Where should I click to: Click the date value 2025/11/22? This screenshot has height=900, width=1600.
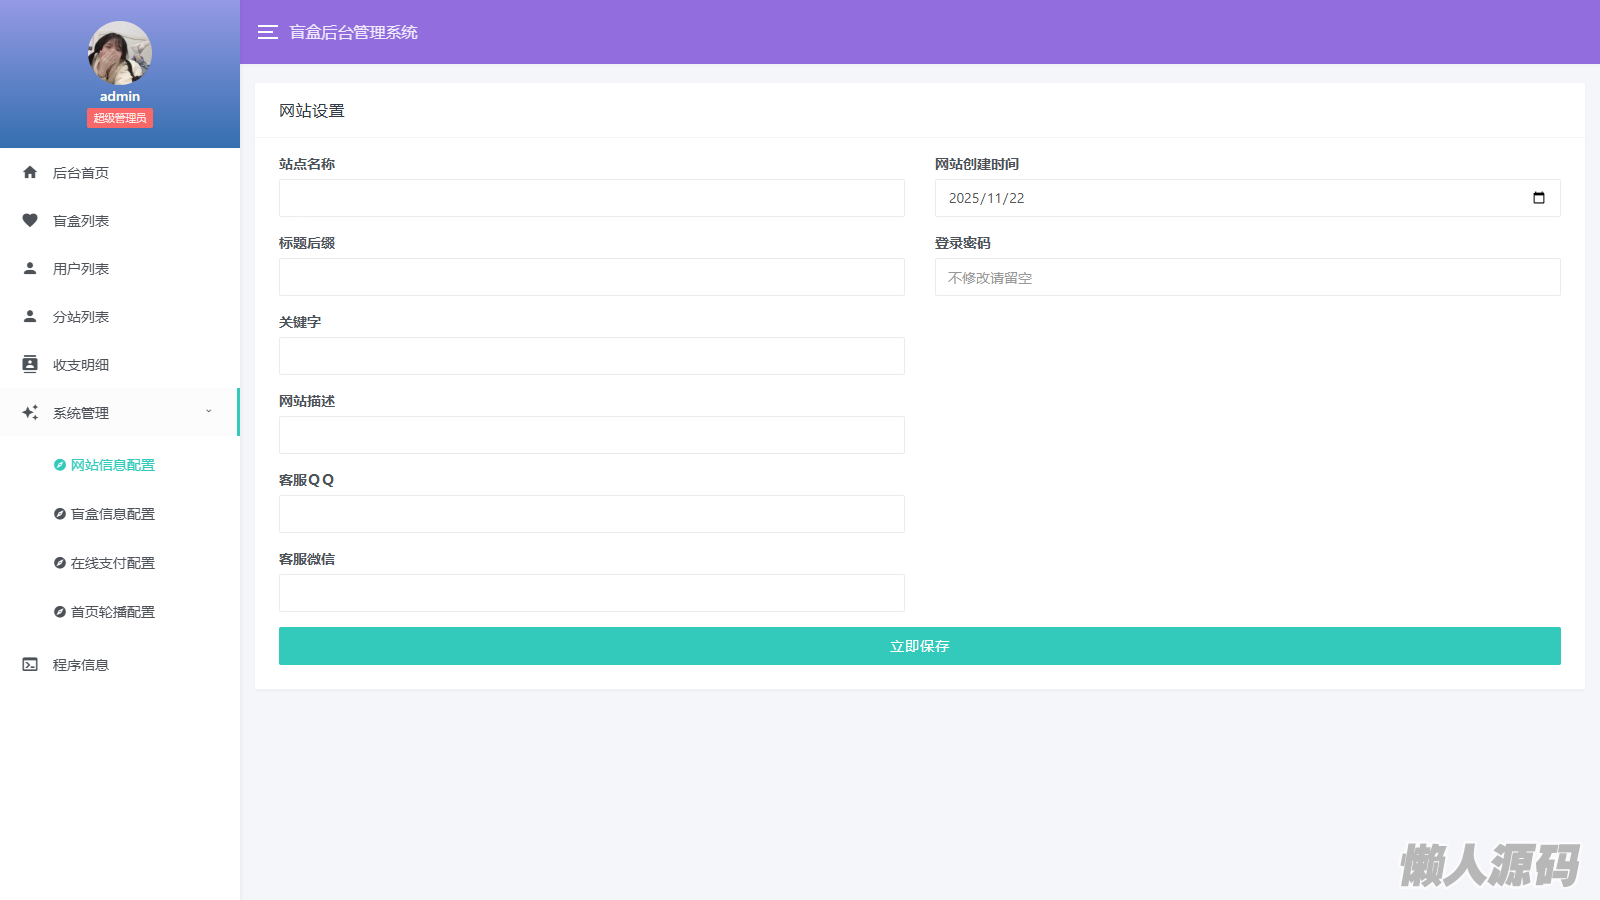point(987,198)
